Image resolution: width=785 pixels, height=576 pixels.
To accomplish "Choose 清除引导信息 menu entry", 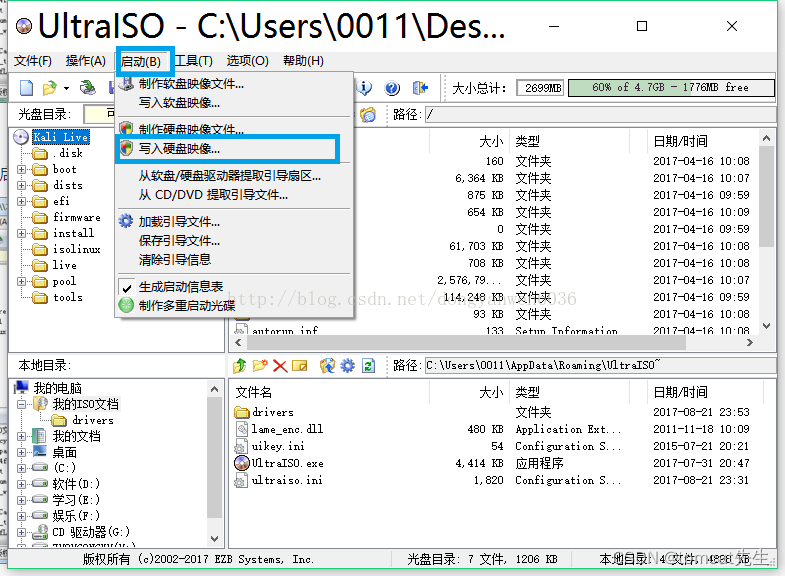I will pyautogui.click(x=234, y=260).
